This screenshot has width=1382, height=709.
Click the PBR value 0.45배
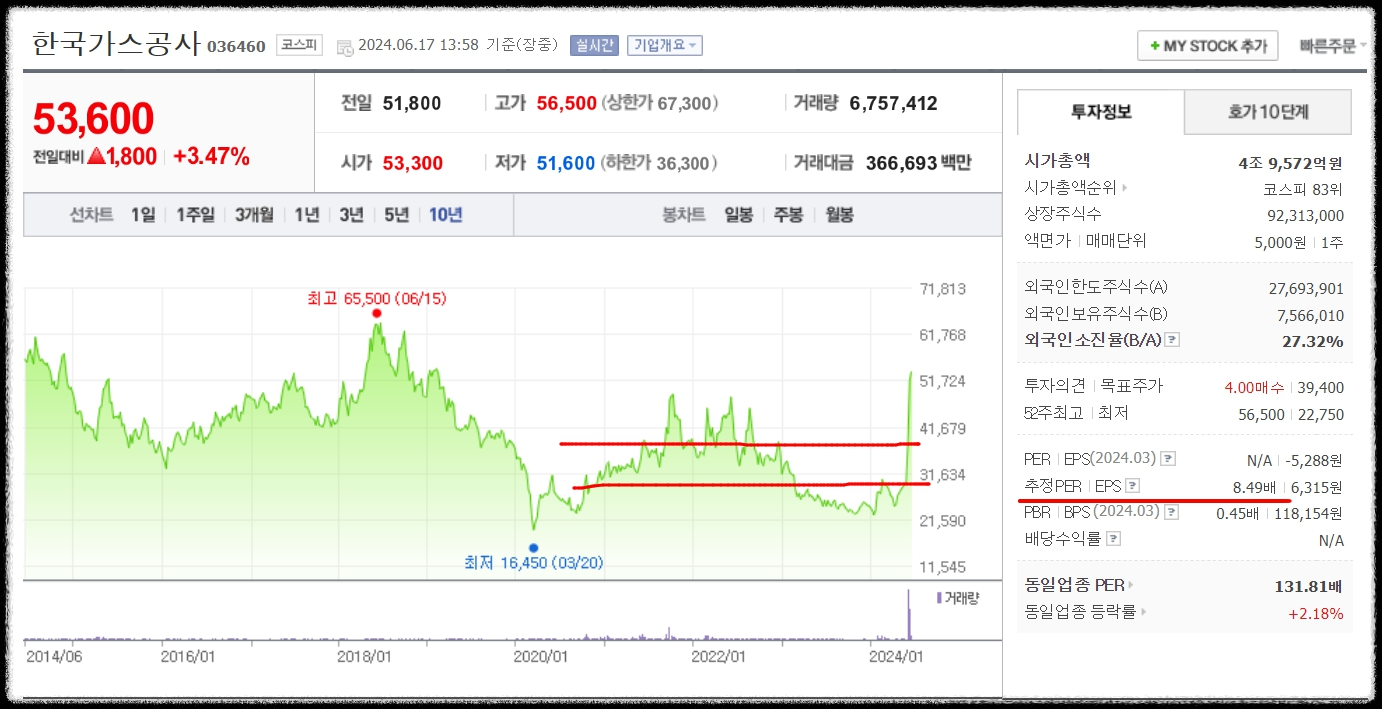1238,513
